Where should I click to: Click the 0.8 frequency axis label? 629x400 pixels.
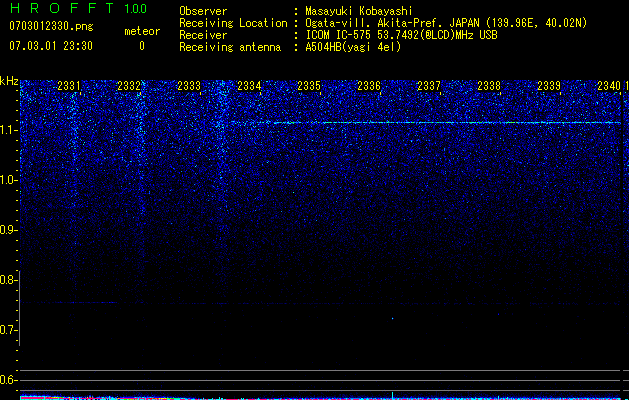coord(8,280)
